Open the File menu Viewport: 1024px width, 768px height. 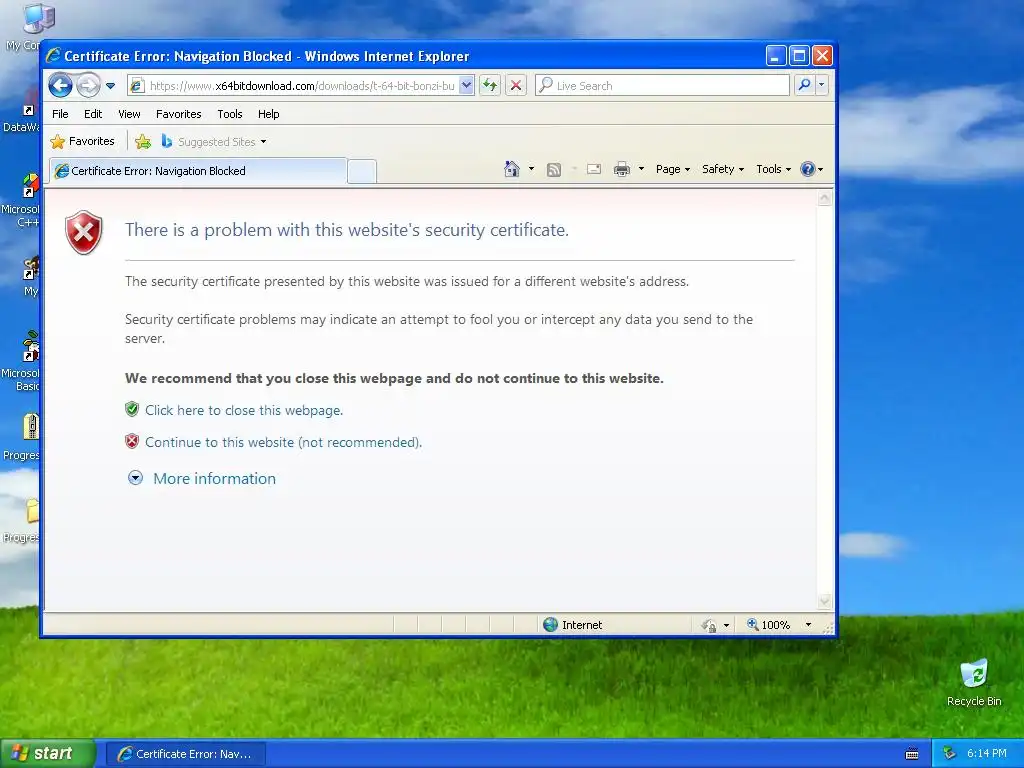tap(60, 114)
